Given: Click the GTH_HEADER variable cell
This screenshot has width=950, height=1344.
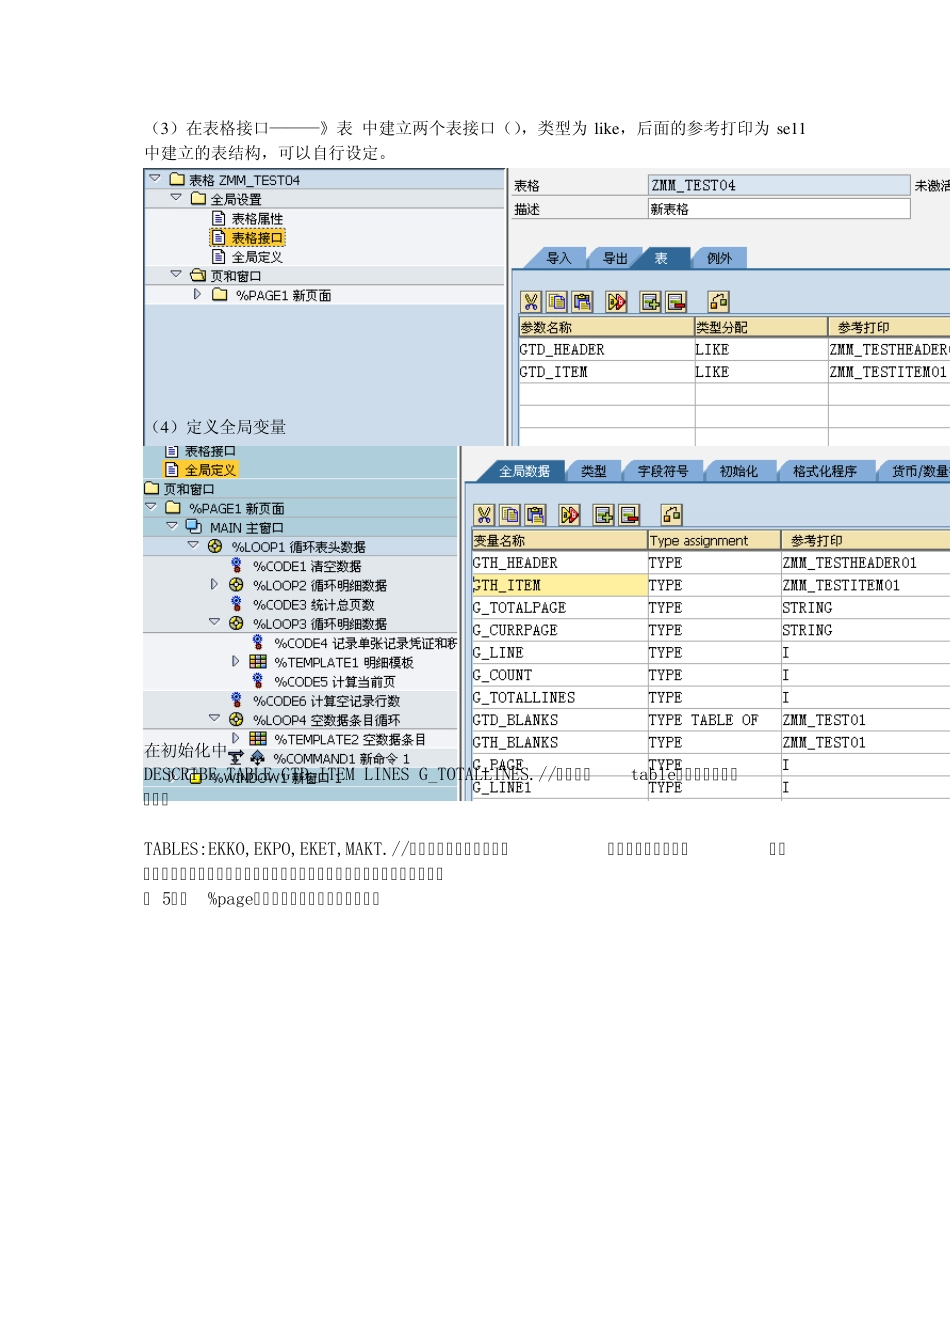Looking at the screenshot, I should [x=559, y=563].
